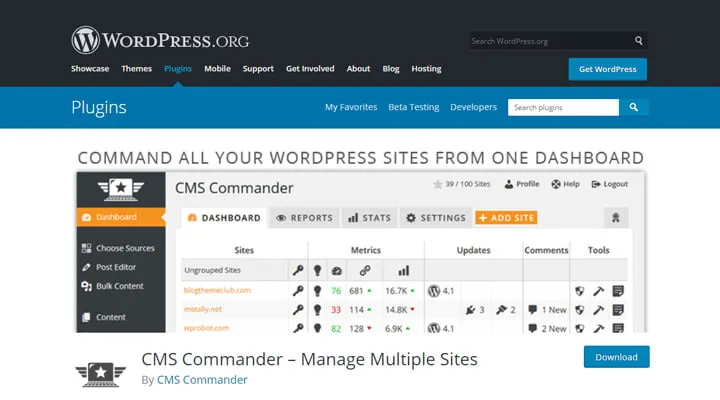The width and height of the screenshot is (720, 400).
Task: Click the hammer tool icon in metally.net row
Action: (598, 310)
